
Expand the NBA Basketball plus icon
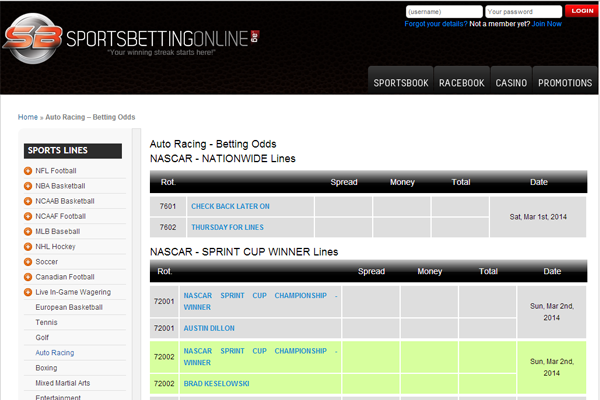(x=28, y=186)
